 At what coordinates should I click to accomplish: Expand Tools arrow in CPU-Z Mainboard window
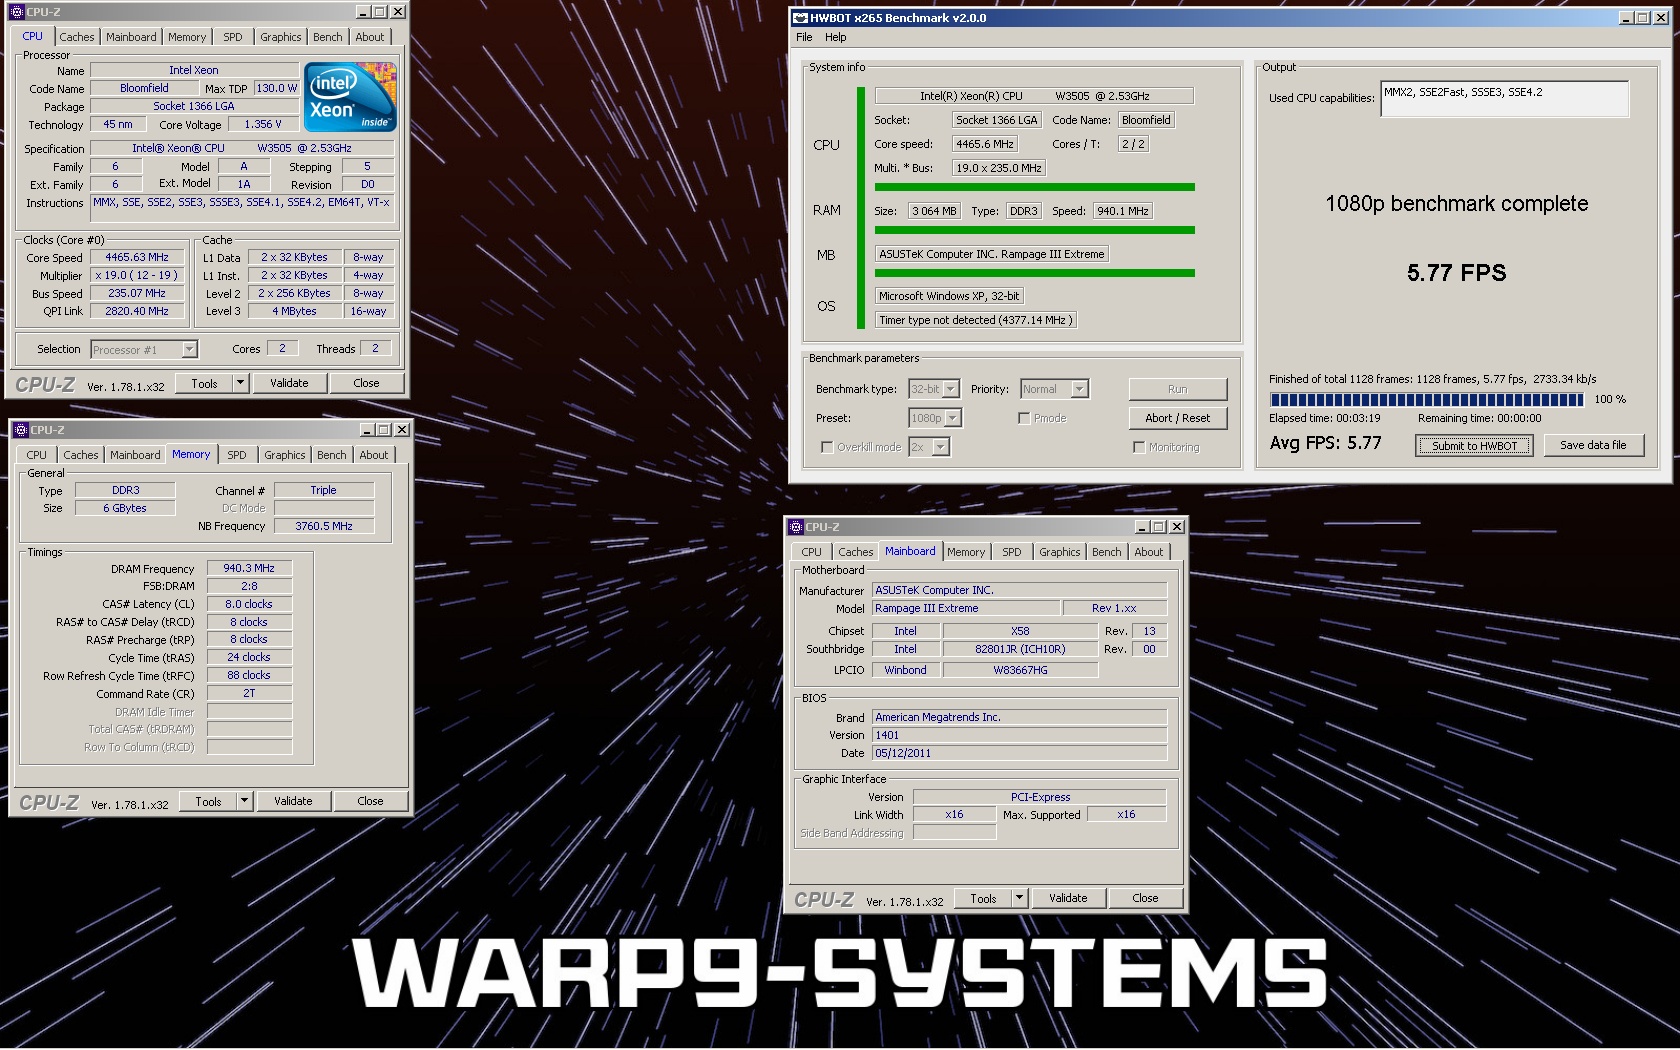tap(1019, 898)
